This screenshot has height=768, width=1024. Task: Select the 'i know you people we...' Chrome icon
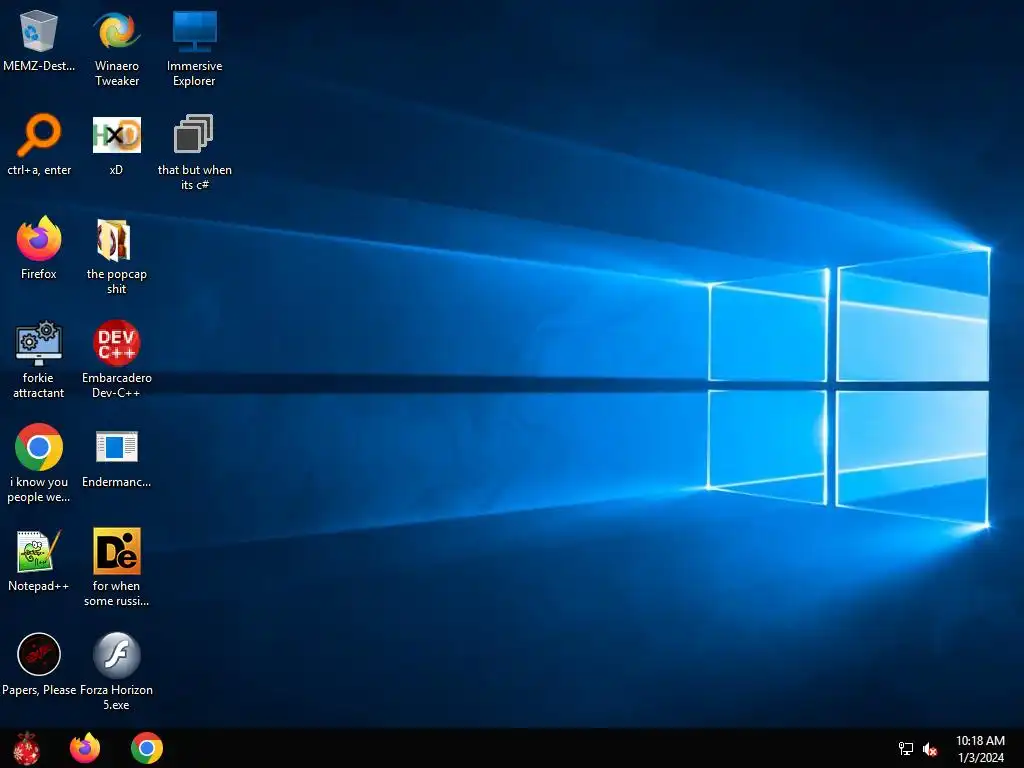click(39, 447)
